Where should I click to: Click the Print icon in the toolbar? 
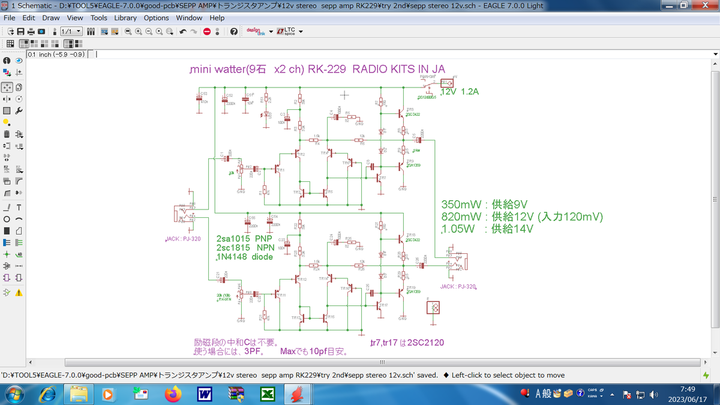pos(33,31)
